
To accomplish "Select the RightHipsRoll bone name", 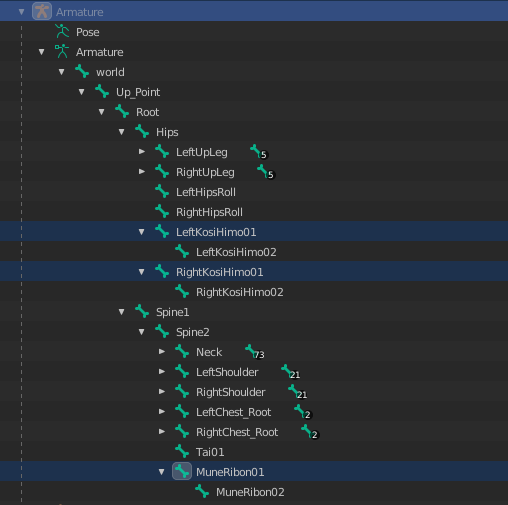I will click(x=209, y=212).
